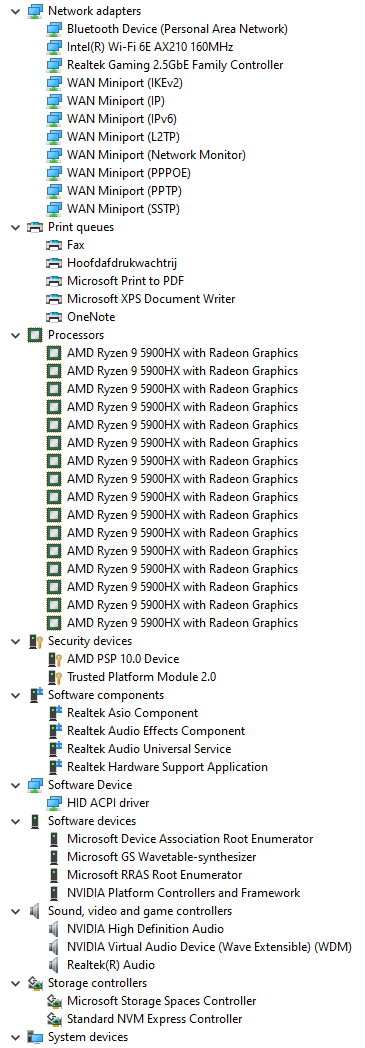Click the Realtek Hardware Support Application icon
Screen dimensions: 365x1048
point(54,767)
